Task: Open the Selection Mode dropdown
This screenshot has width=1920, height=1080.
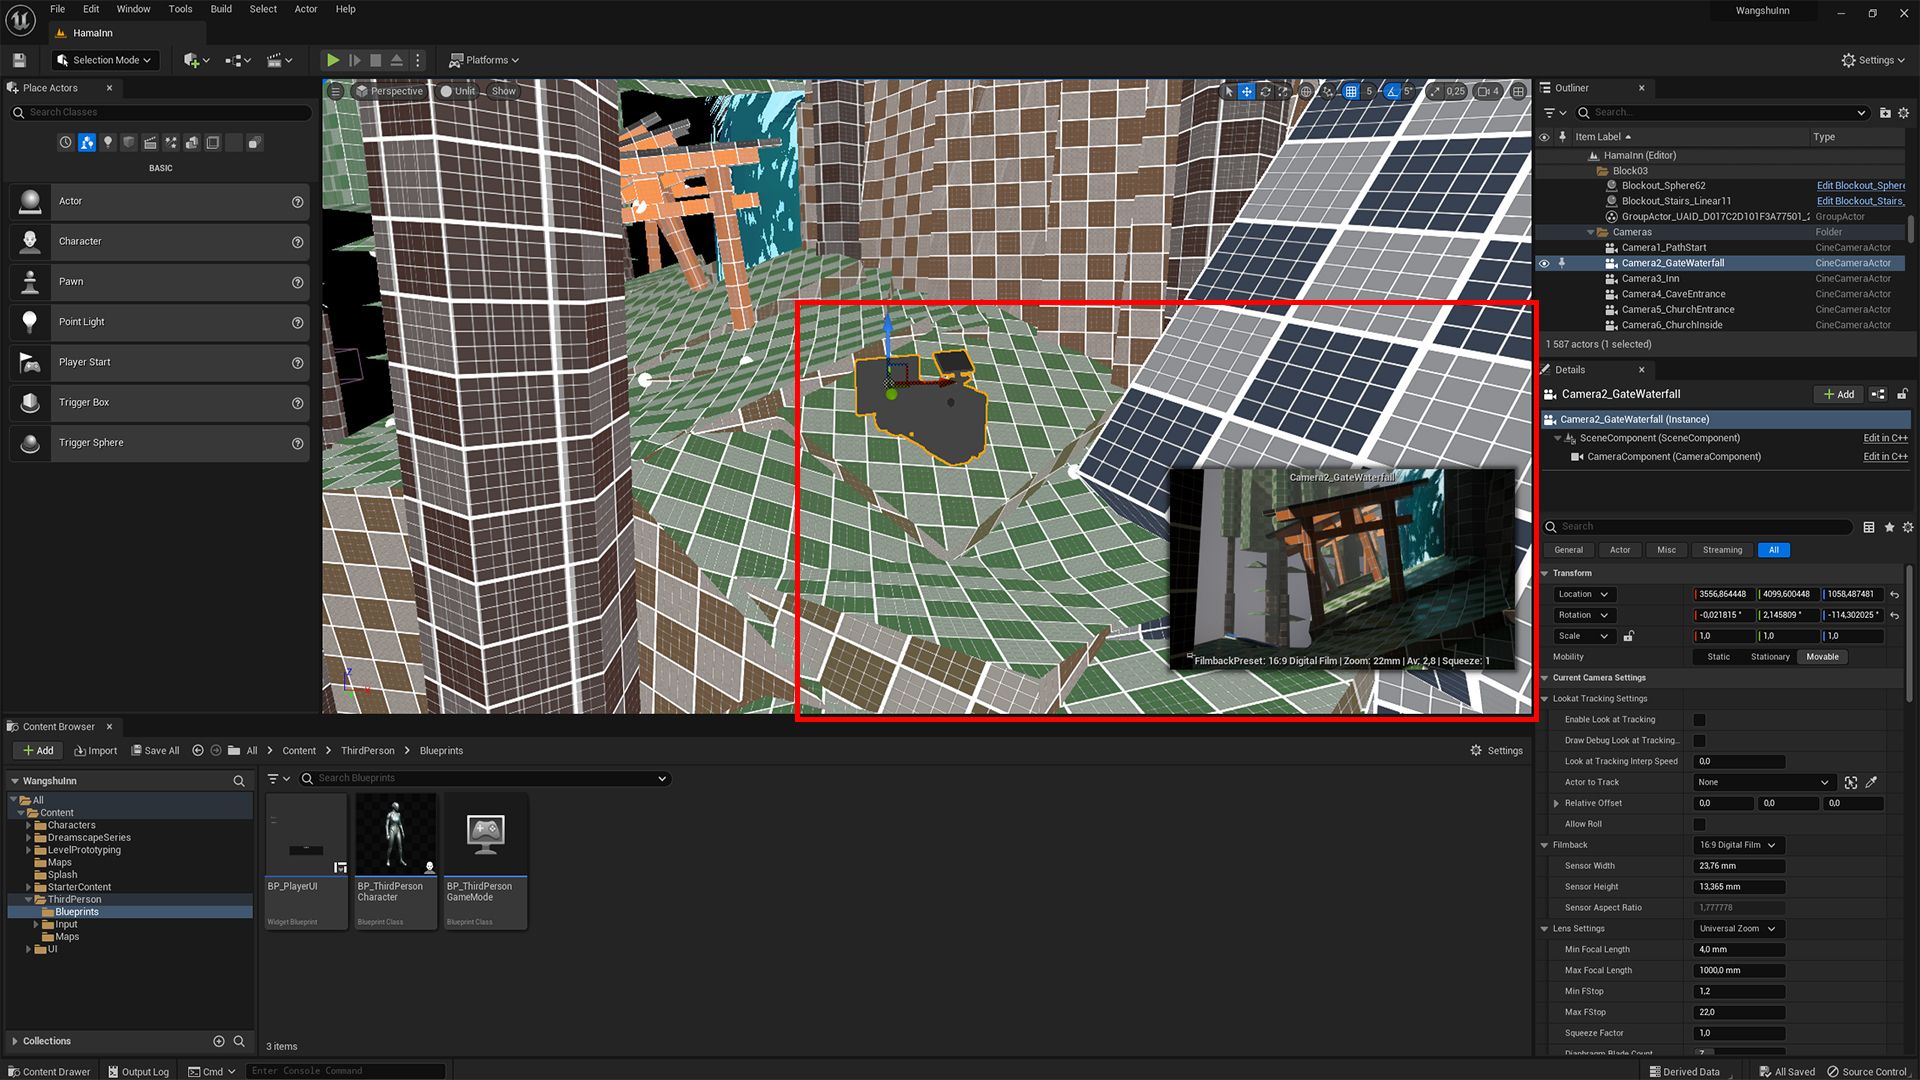Action: (105, 60)
